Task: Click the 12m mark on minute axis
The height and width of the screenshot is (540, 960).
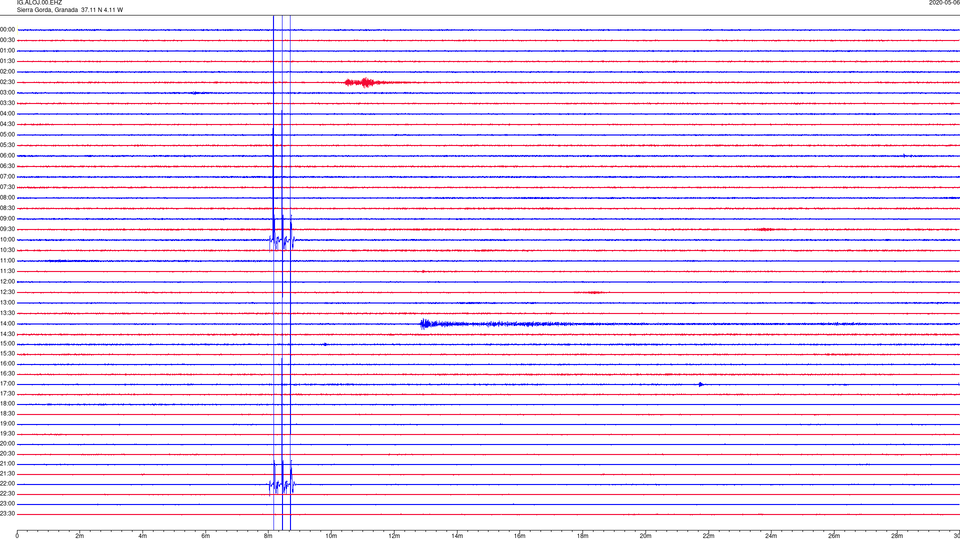Action: pos(394,536)
